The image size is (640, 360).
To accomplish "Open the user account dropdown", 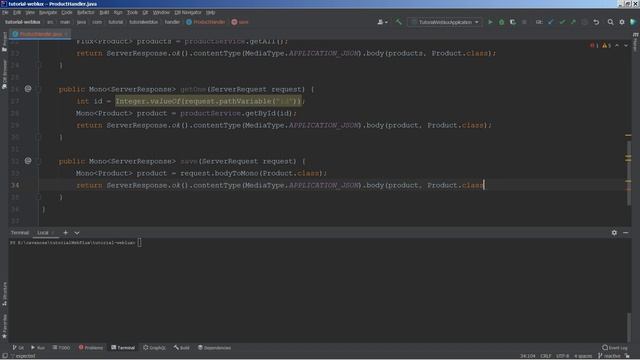I will coord(382,22).
